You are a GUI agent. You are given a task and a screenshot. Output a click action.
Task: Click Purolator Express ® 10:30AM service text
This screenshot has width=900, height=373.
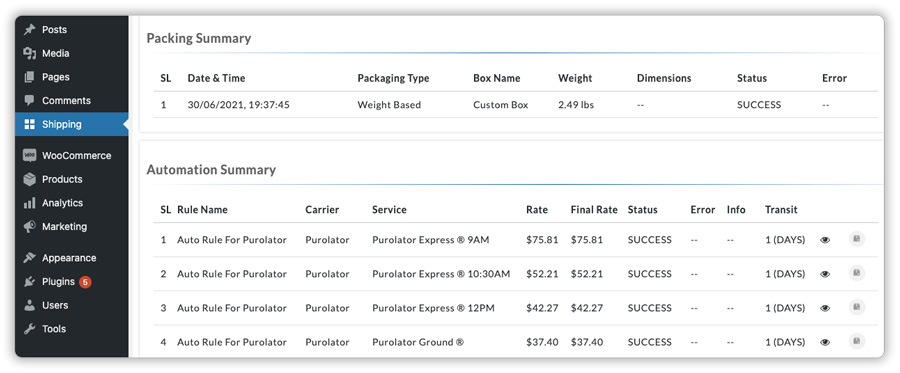[441, 274]
